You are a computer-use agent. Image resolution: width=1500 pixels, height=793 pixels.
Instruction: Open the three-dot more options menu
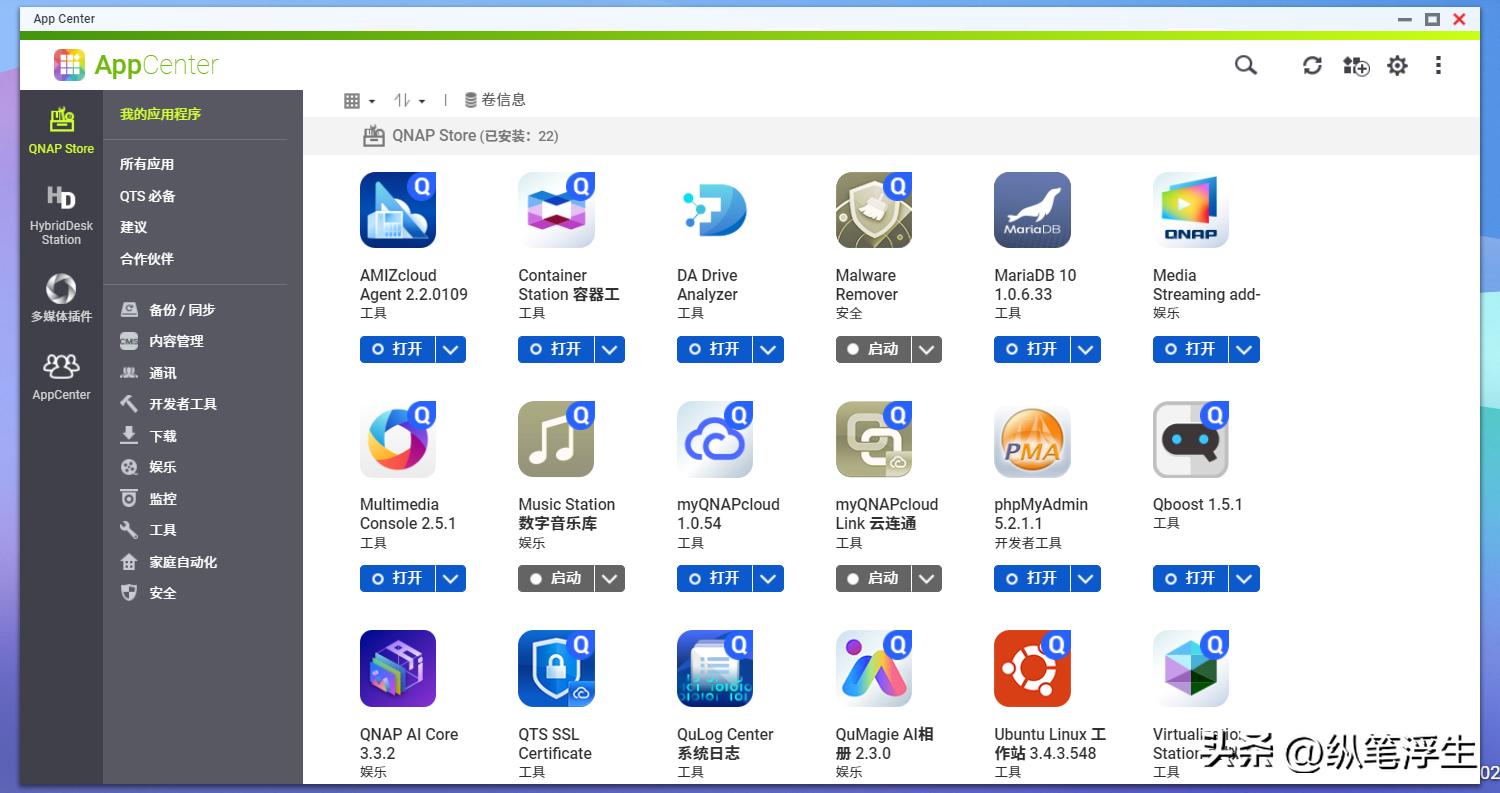(x=1438, y=65)
